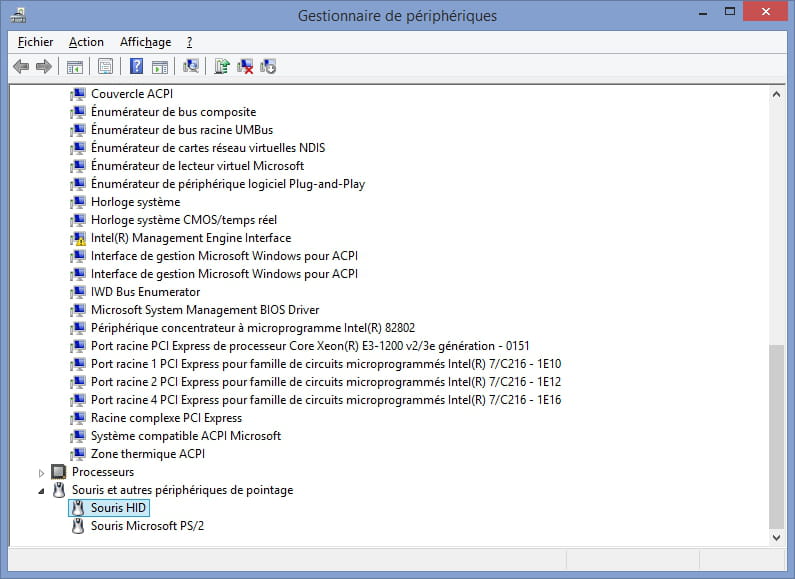Click the Horloge système device icon

tap(78, 202)
